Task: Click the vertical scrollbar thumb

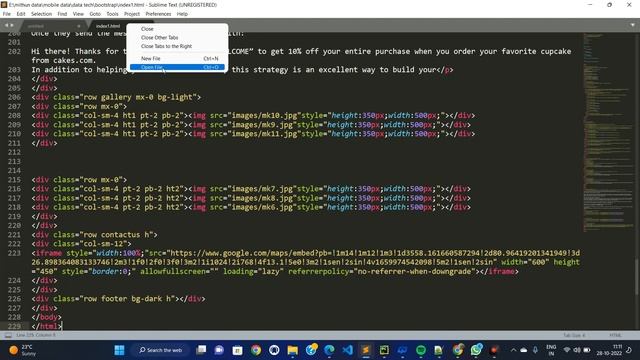Action: tap(637, 276)
